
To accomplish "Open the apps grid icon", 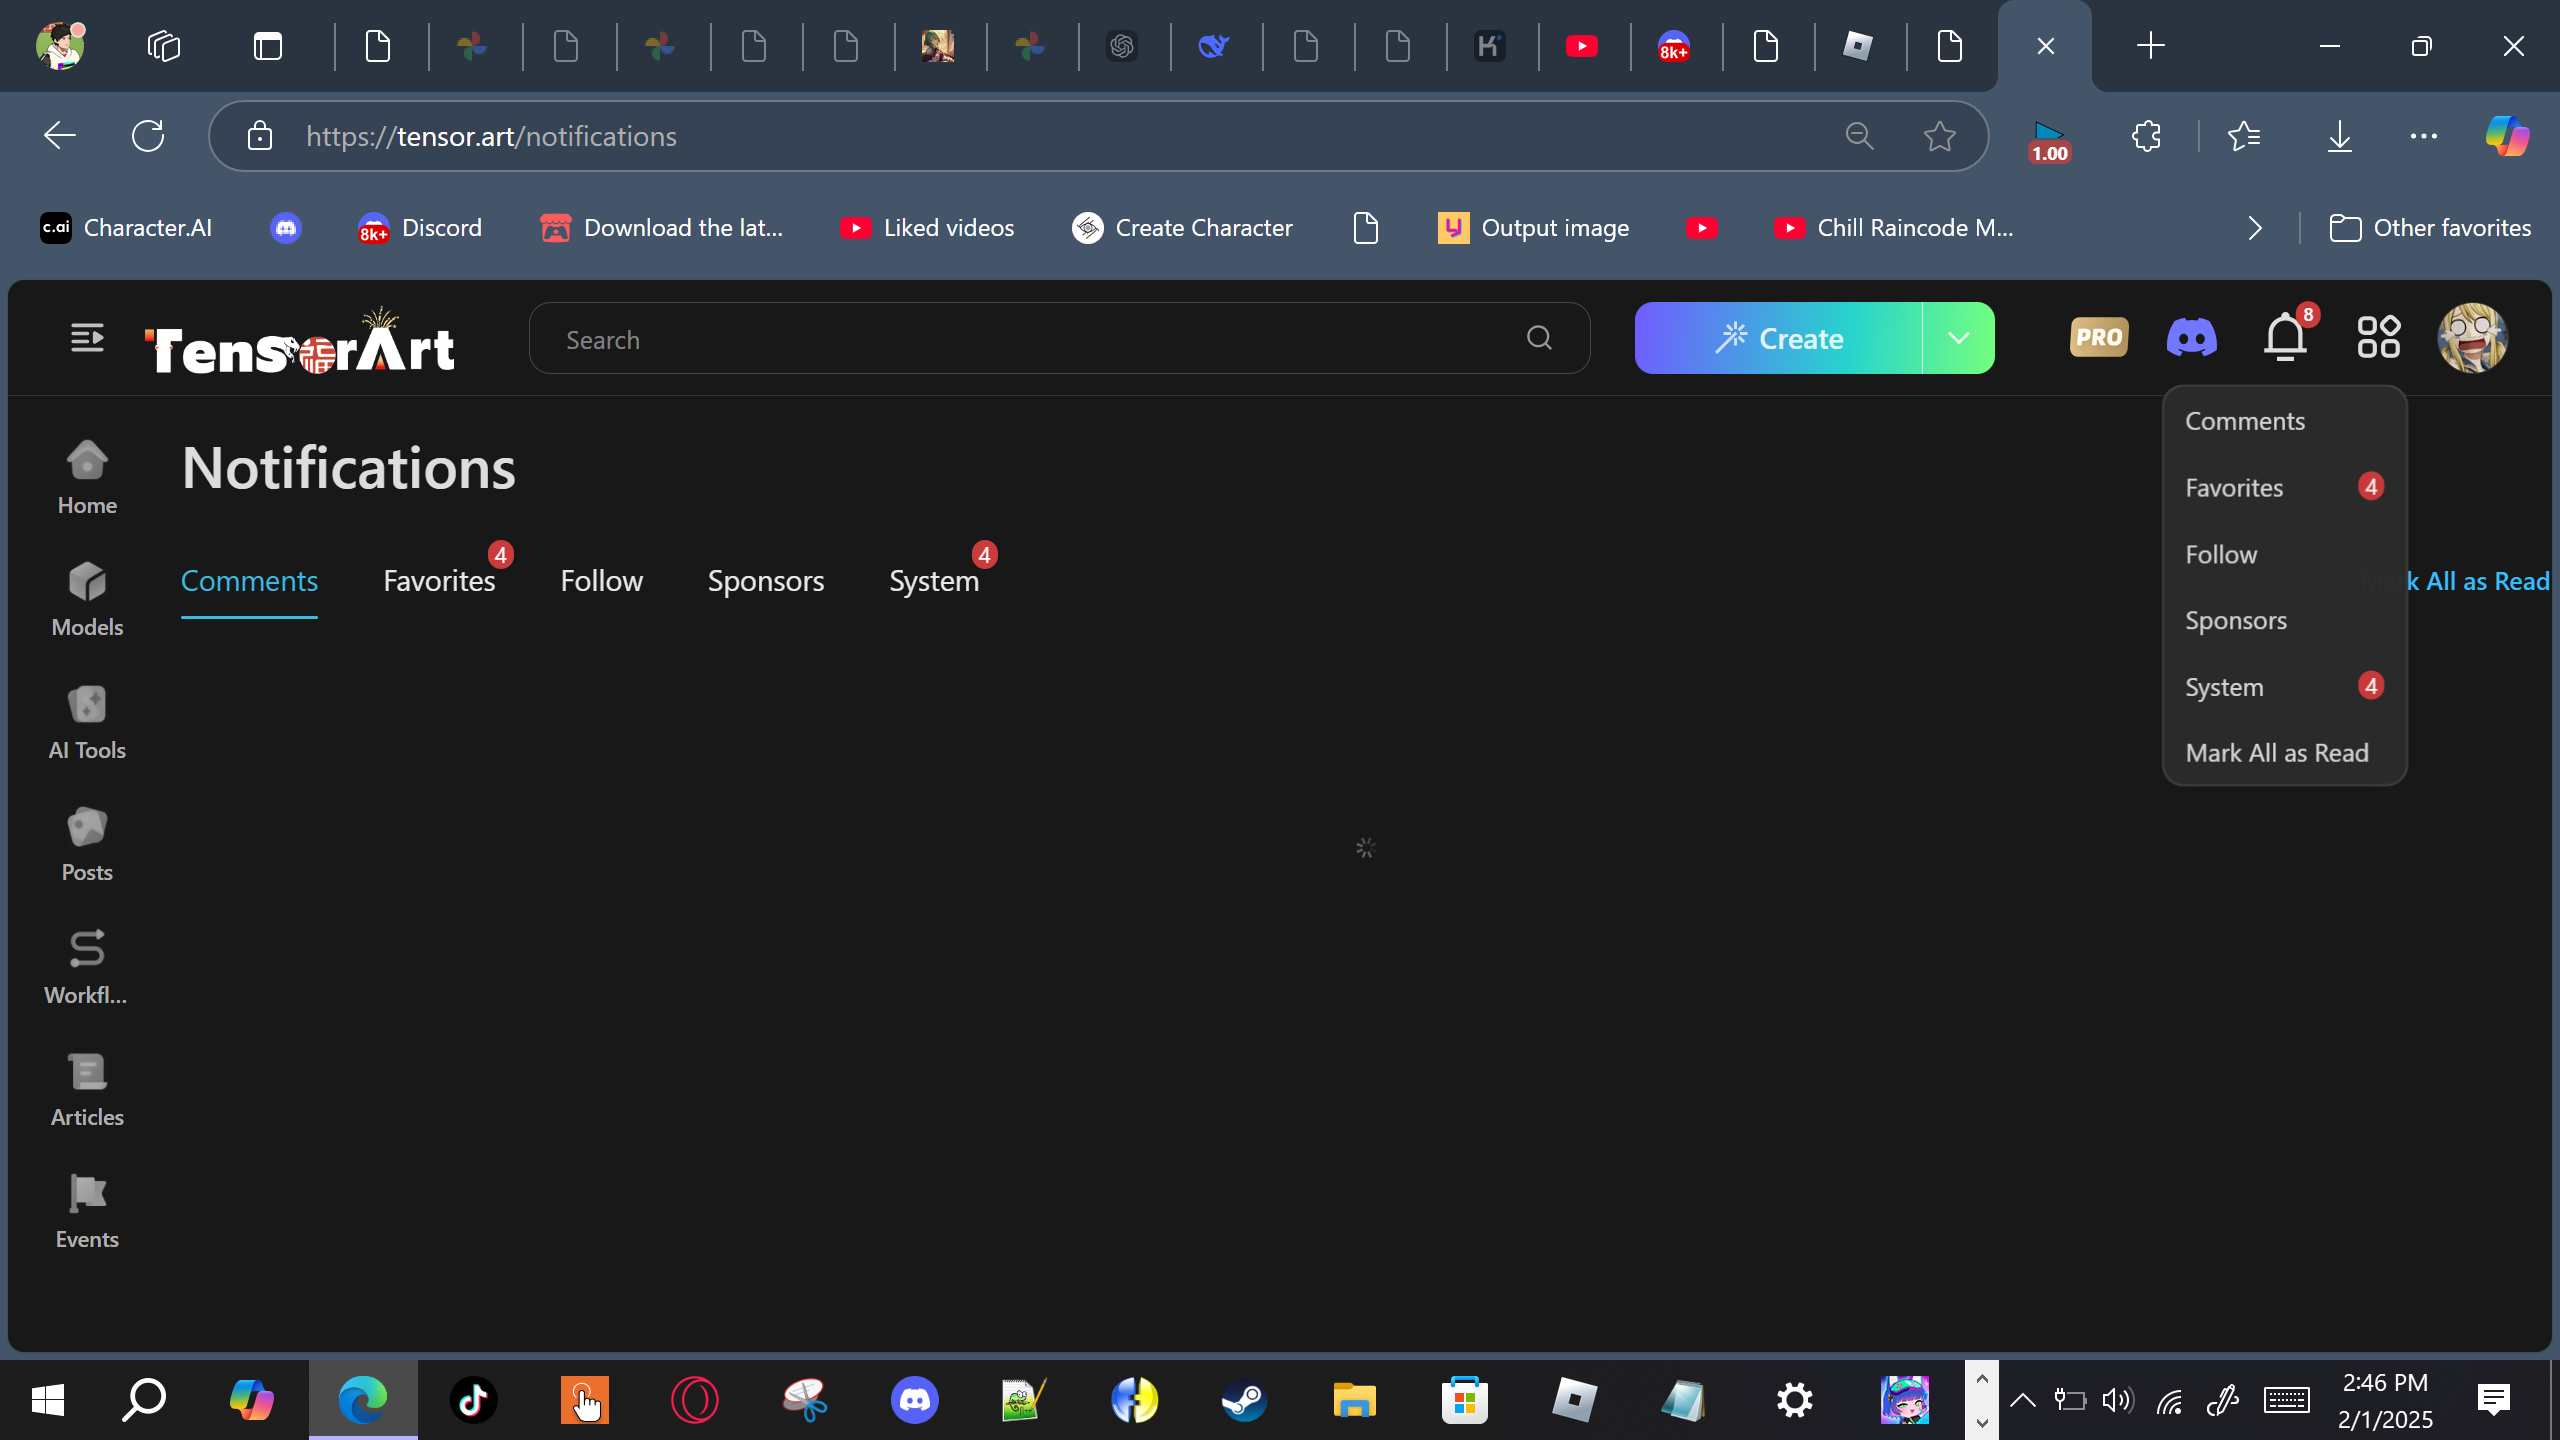I will [x=2378, y=338].
